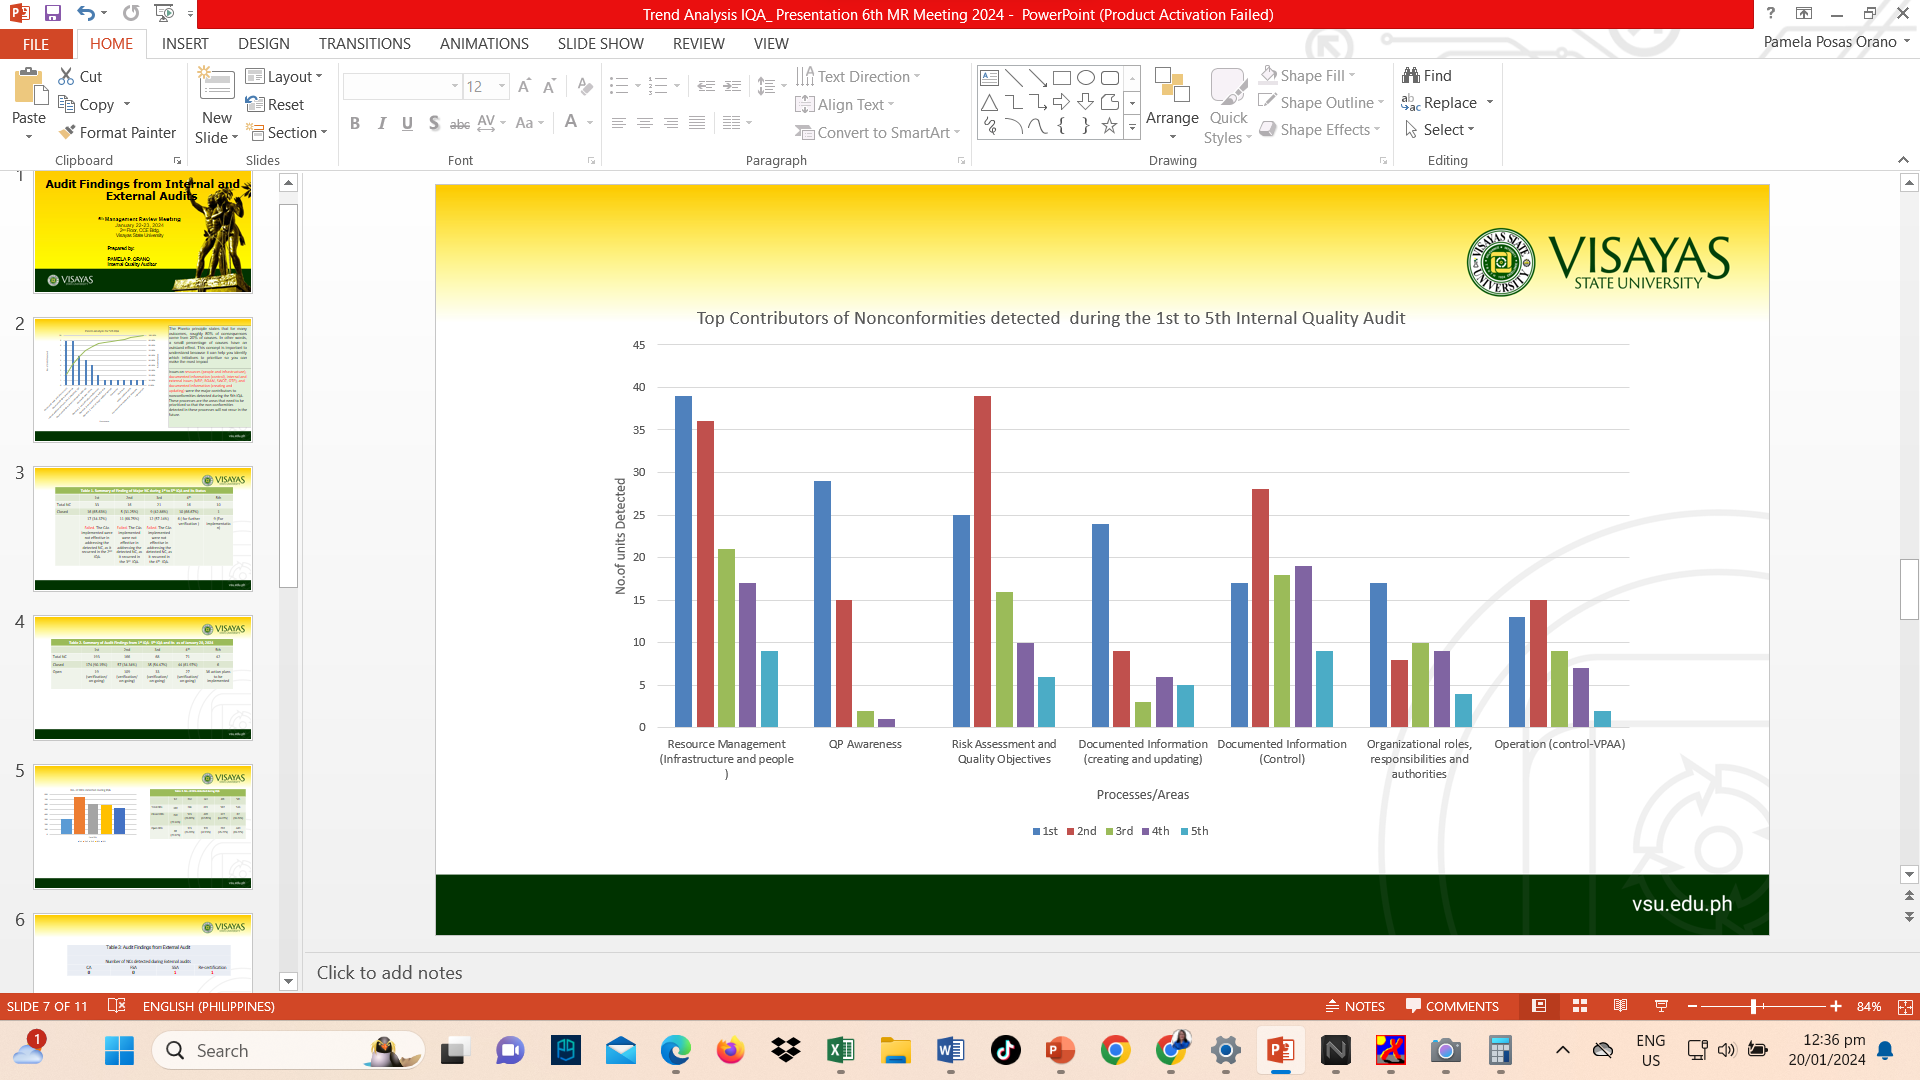Switch to the TRANSITIONS tab
The width and height of the screenshot is (1920, 1080).
click(x=364, y=43)
